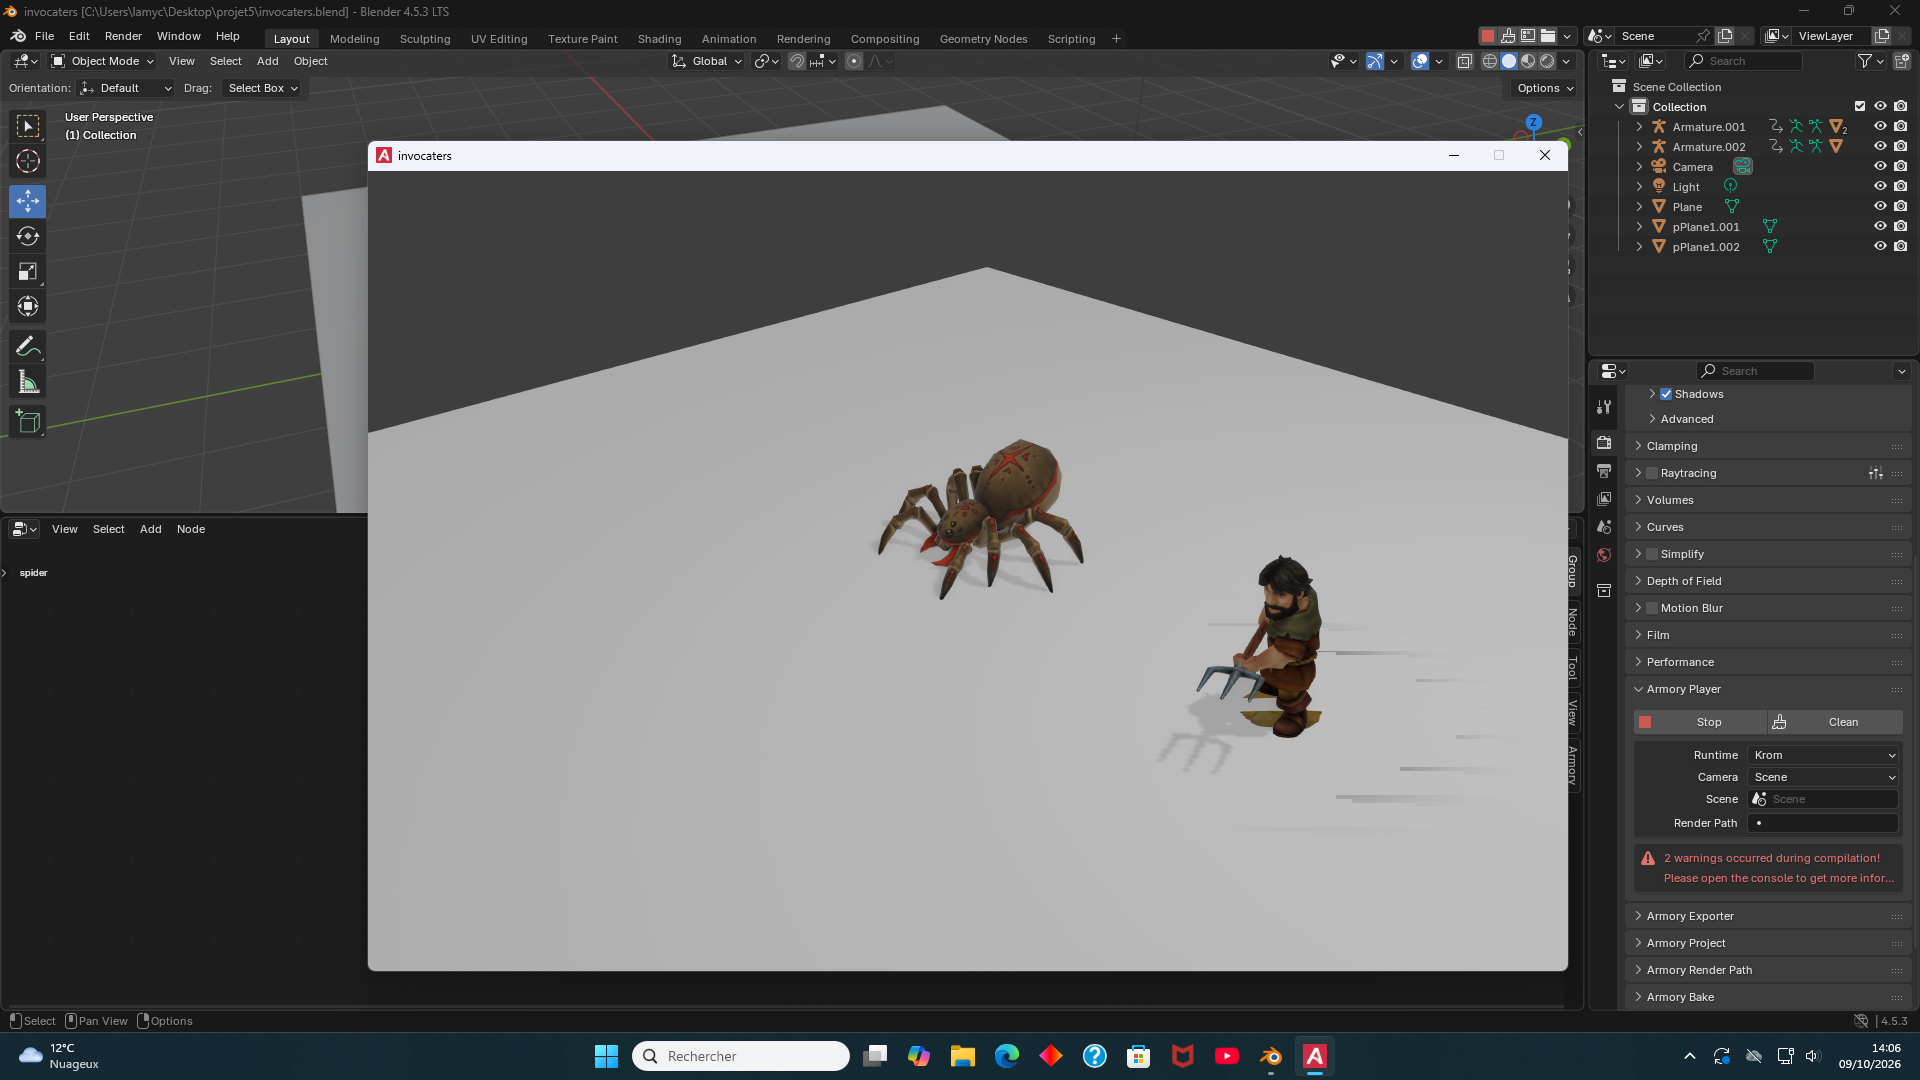Open the Tool properties tab icon

coord(1604,407)
